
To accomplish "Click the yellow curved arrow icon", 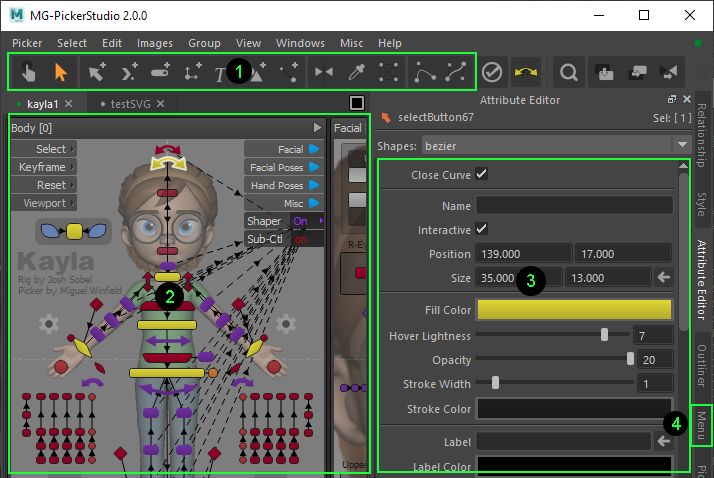I will pos(526,72).
